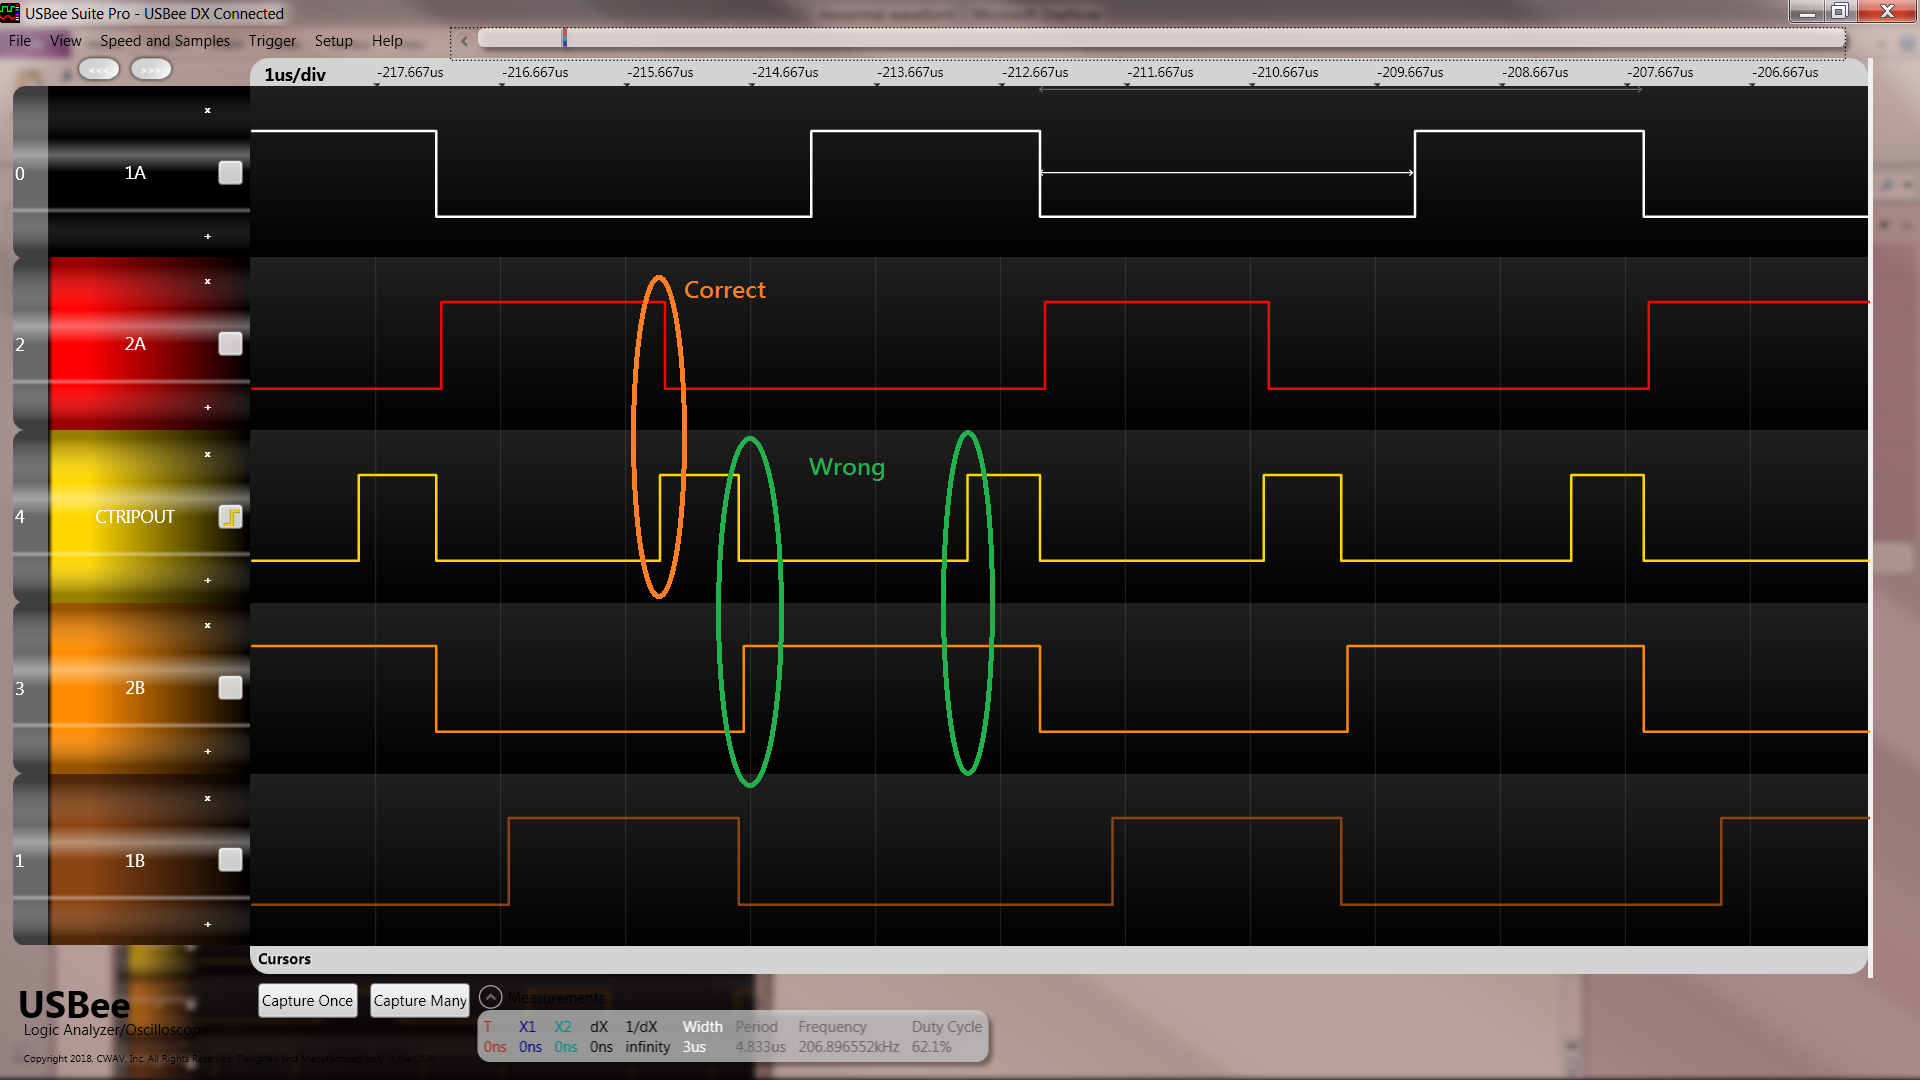Screen dimensions: 1920x1080
Task: Click the x icon on CTRIPOUT channel
Action: point(208,454)
